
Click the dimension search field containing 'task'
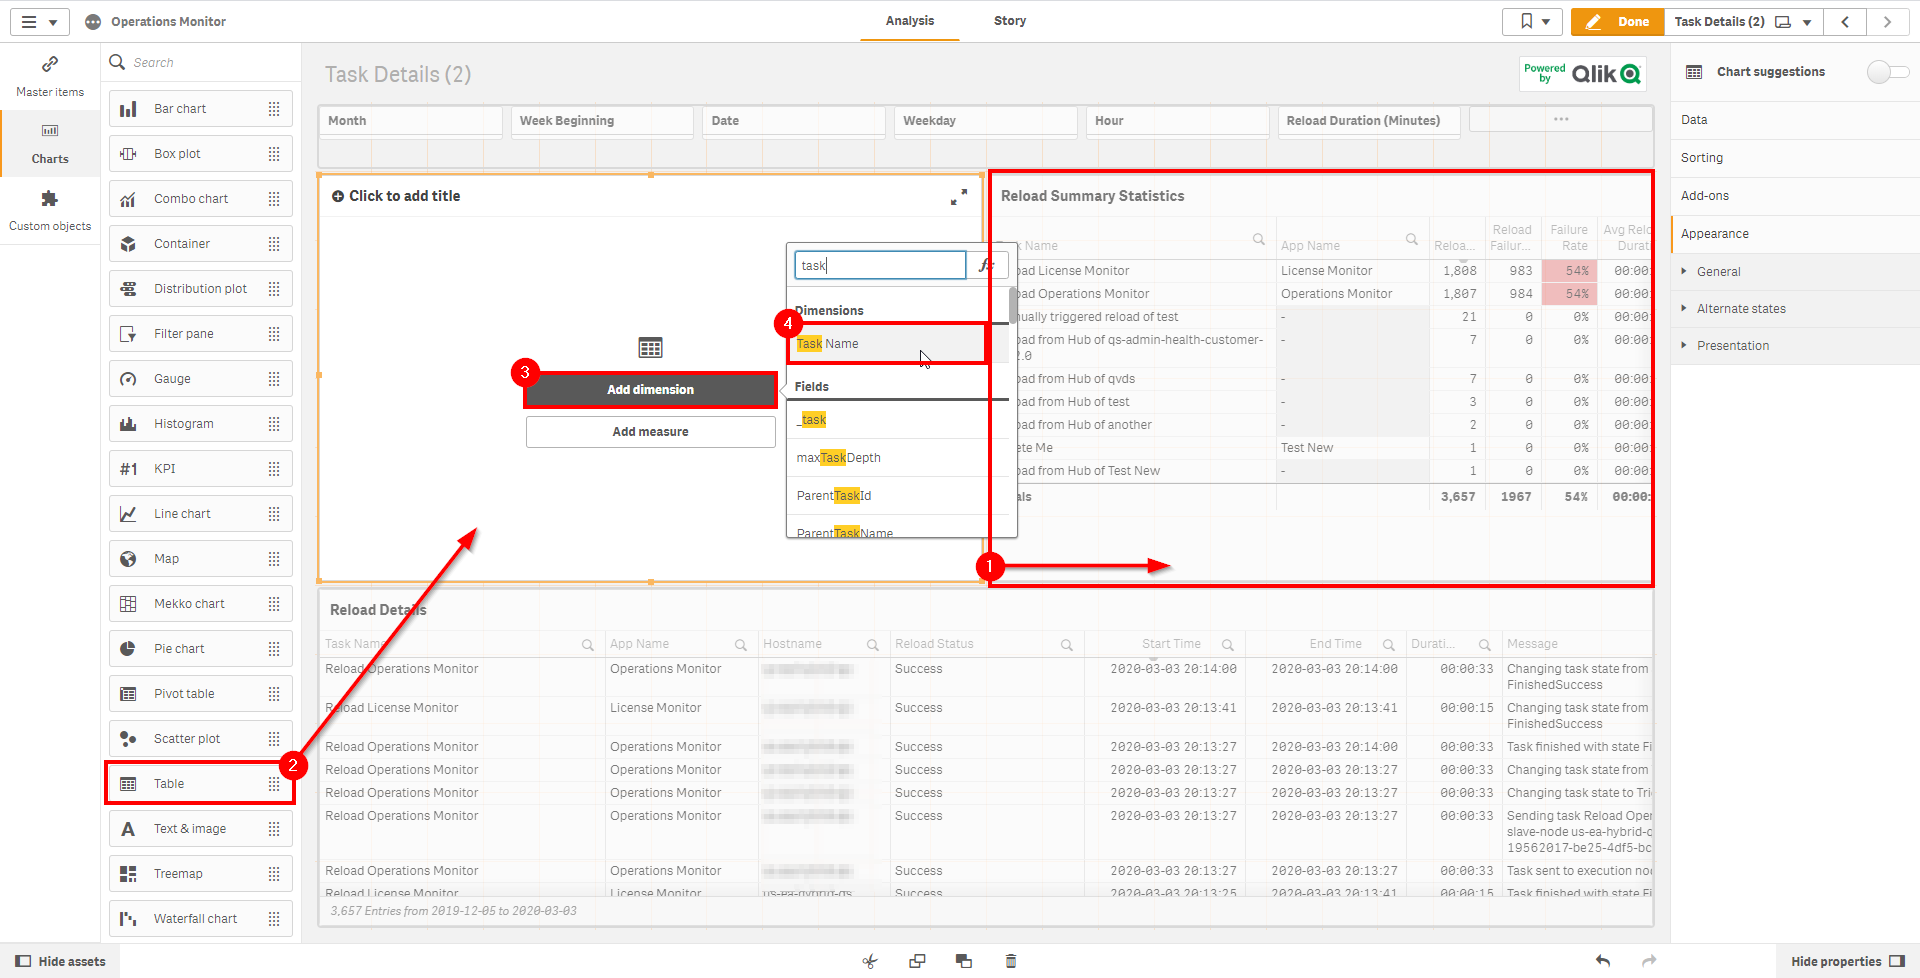880,265
